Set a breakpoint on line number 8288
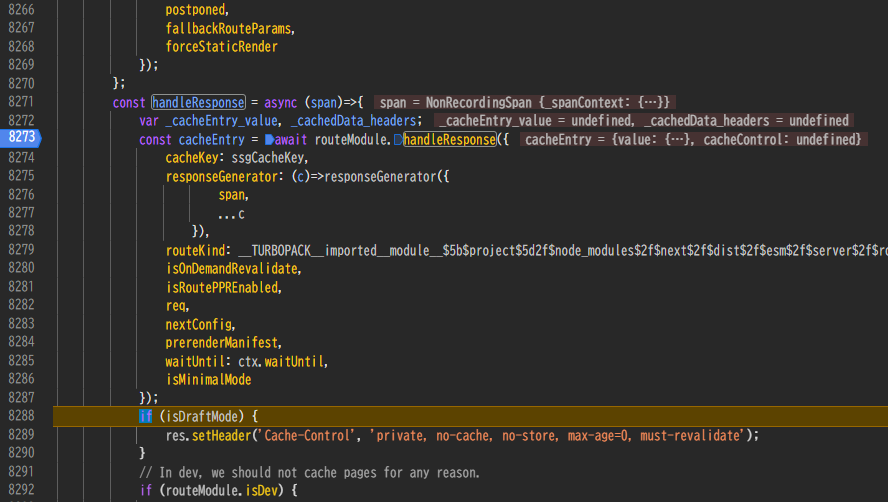Viewport: 888px width, 502px height. coord(21,416)
